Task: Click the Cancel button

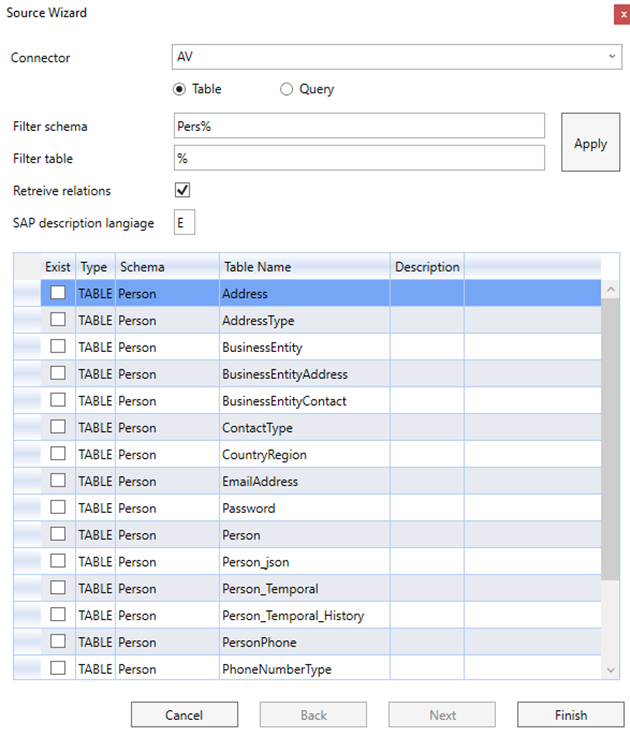Action: tap(184, 715)
